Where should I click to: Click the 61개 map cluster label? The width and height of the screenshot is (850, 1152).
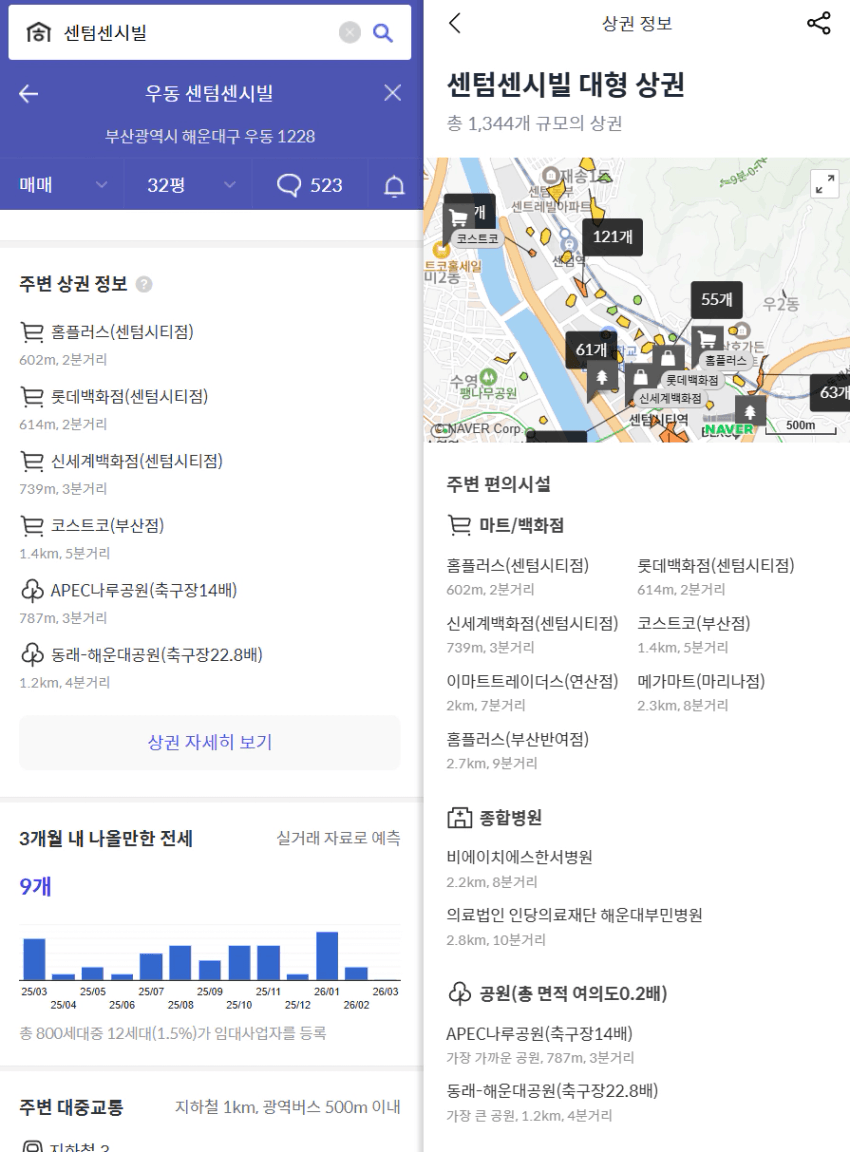click(591, 350)
